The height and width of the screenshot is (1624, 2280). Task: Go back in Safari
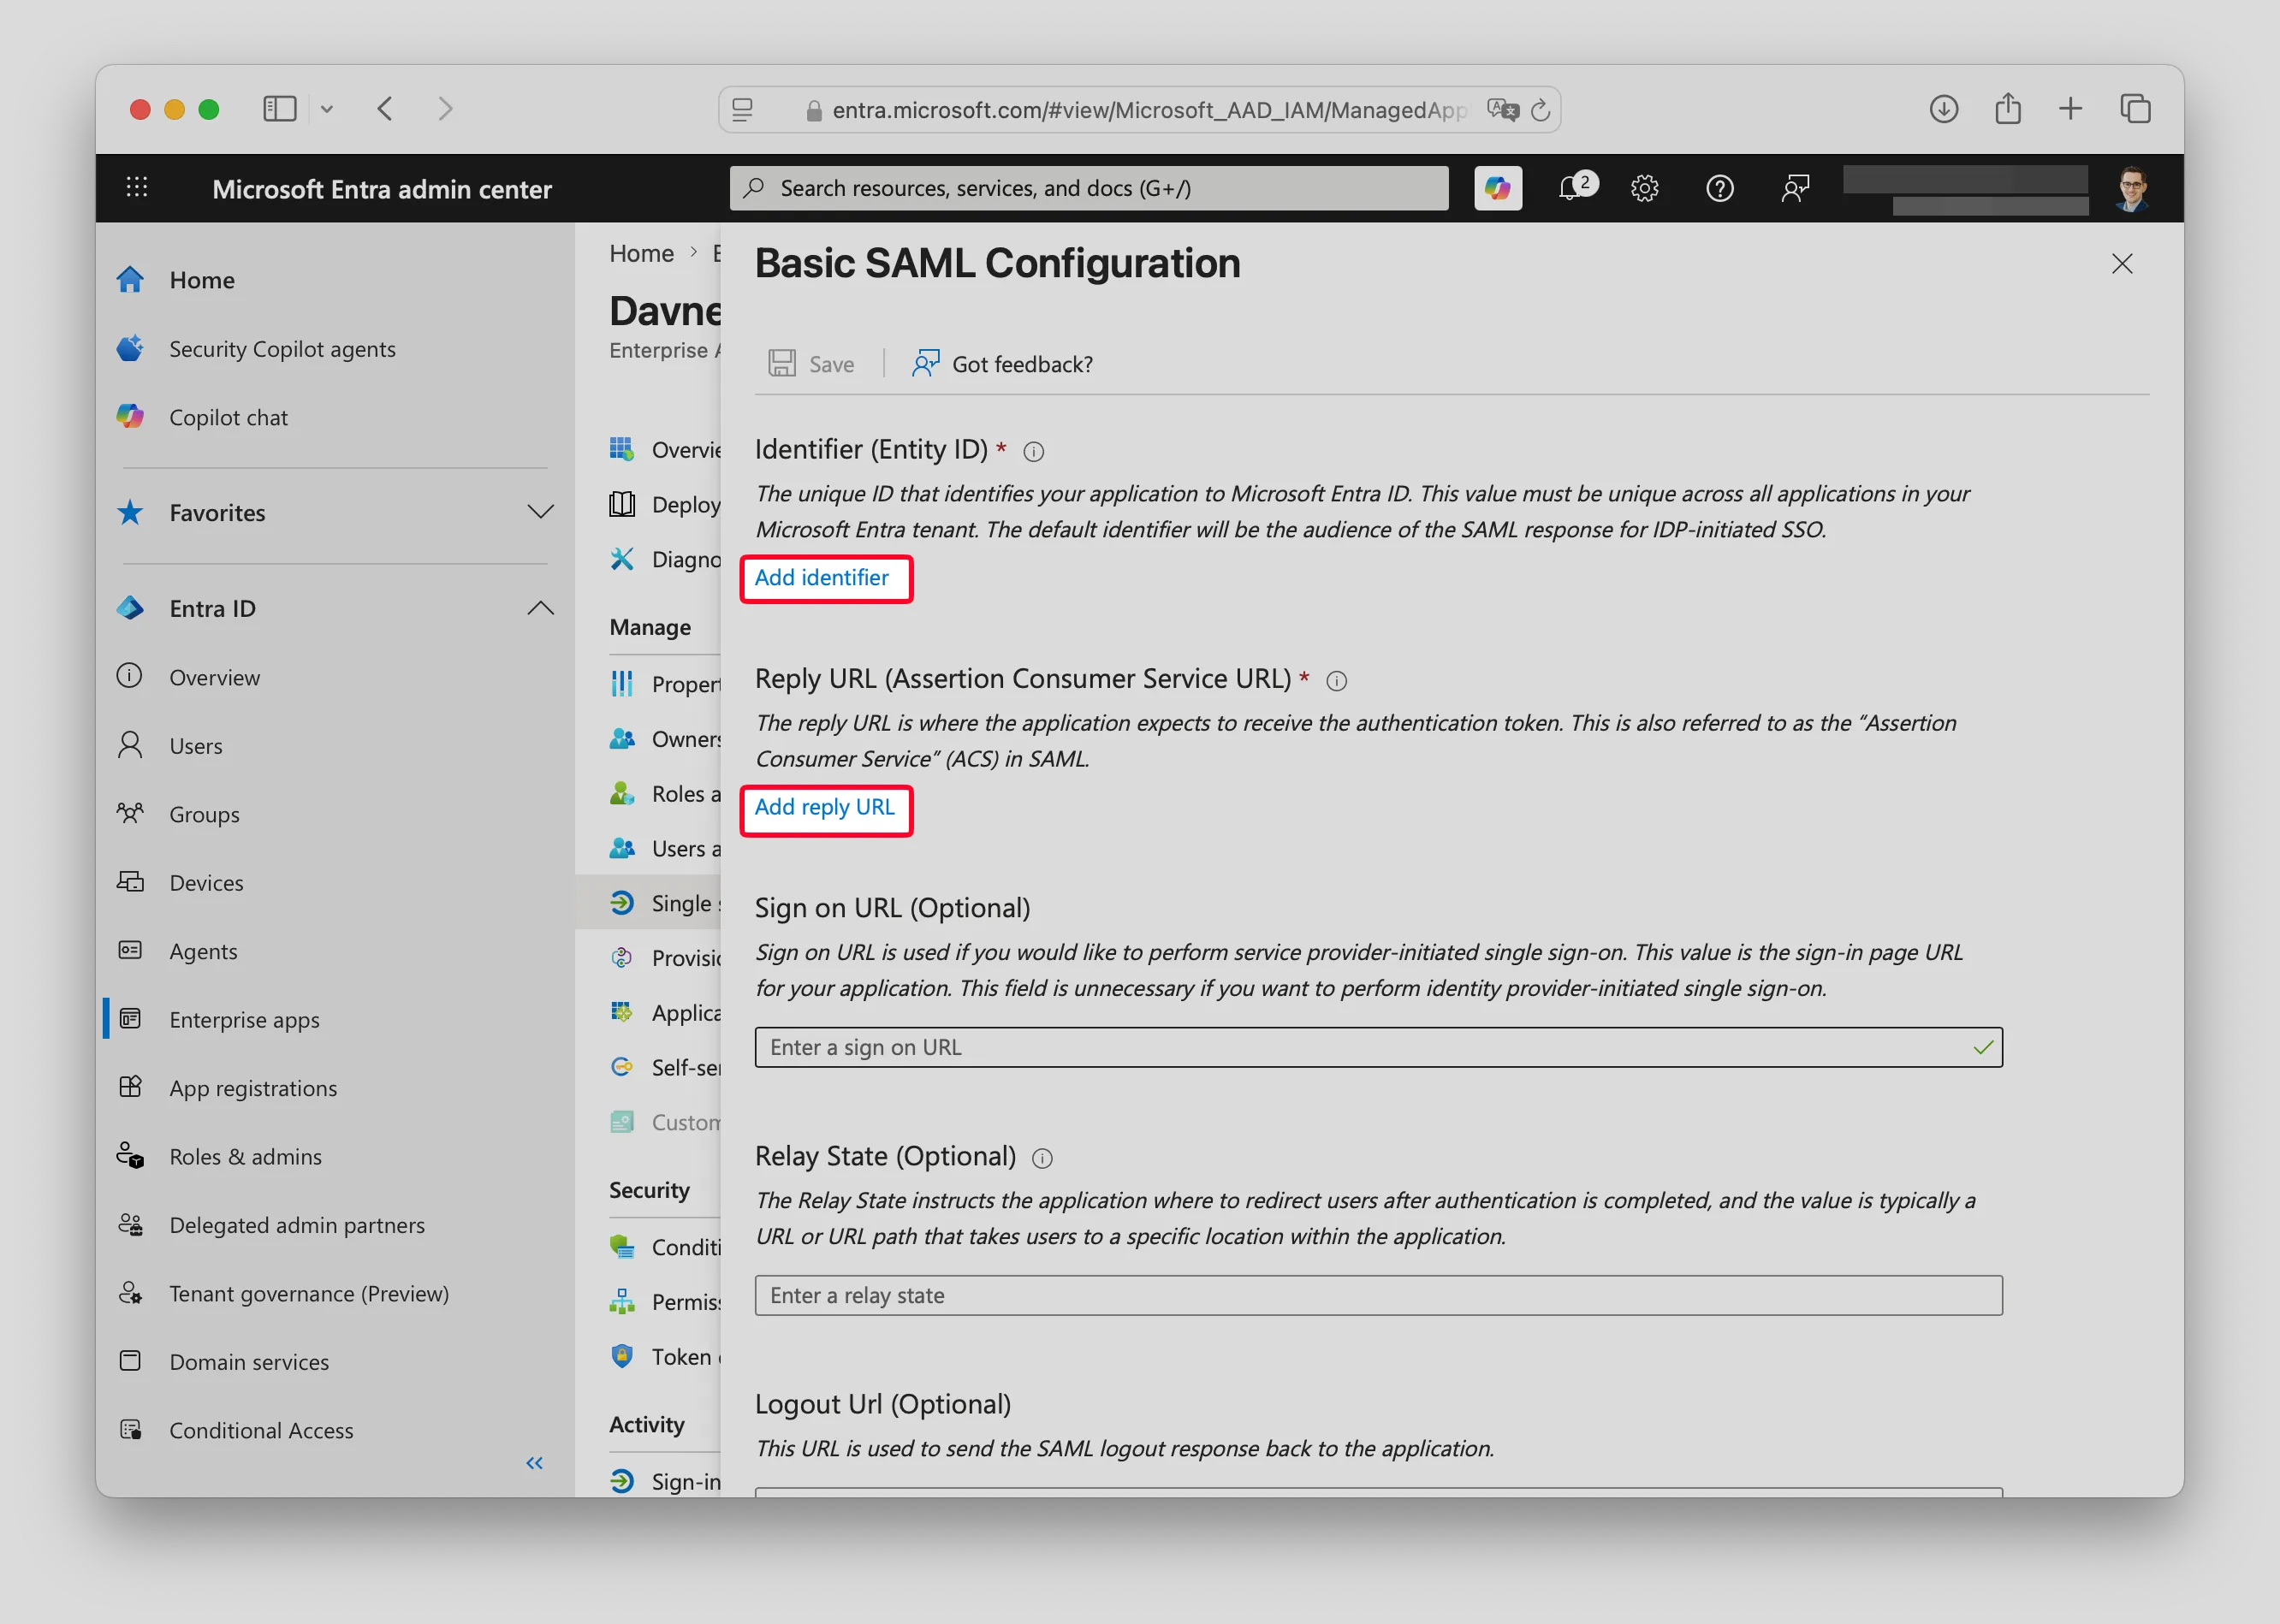(x=386, y=108)
